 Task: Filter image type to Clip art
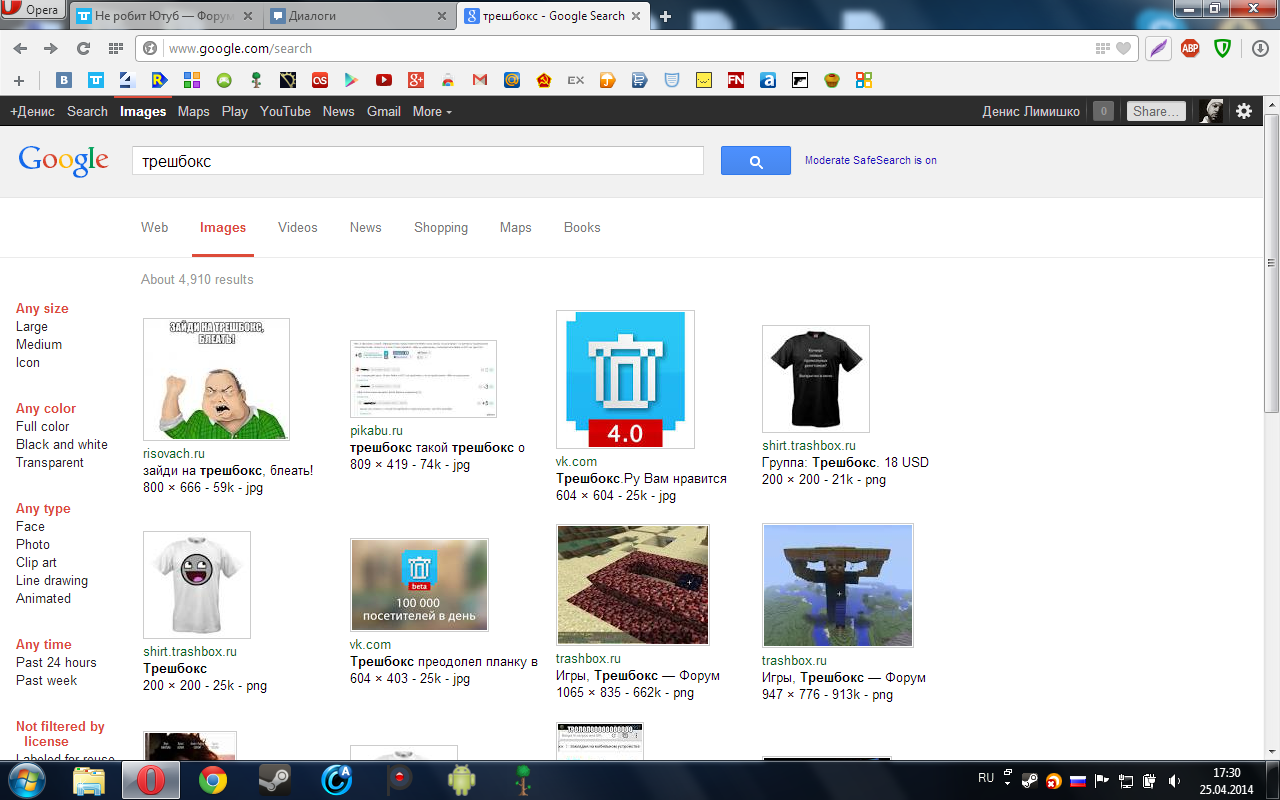pos(36,562)
